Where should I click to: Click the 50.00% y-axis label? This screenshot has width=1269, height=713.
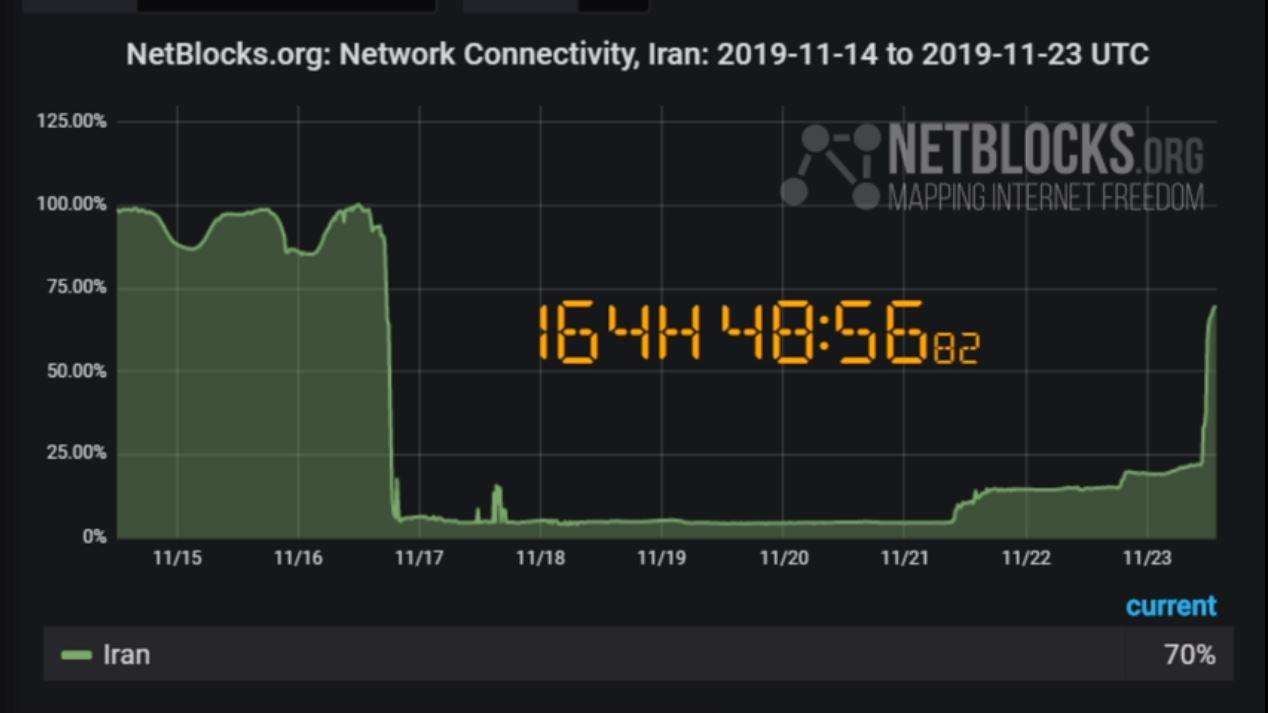pyautogui.click(x=76, y=371)
